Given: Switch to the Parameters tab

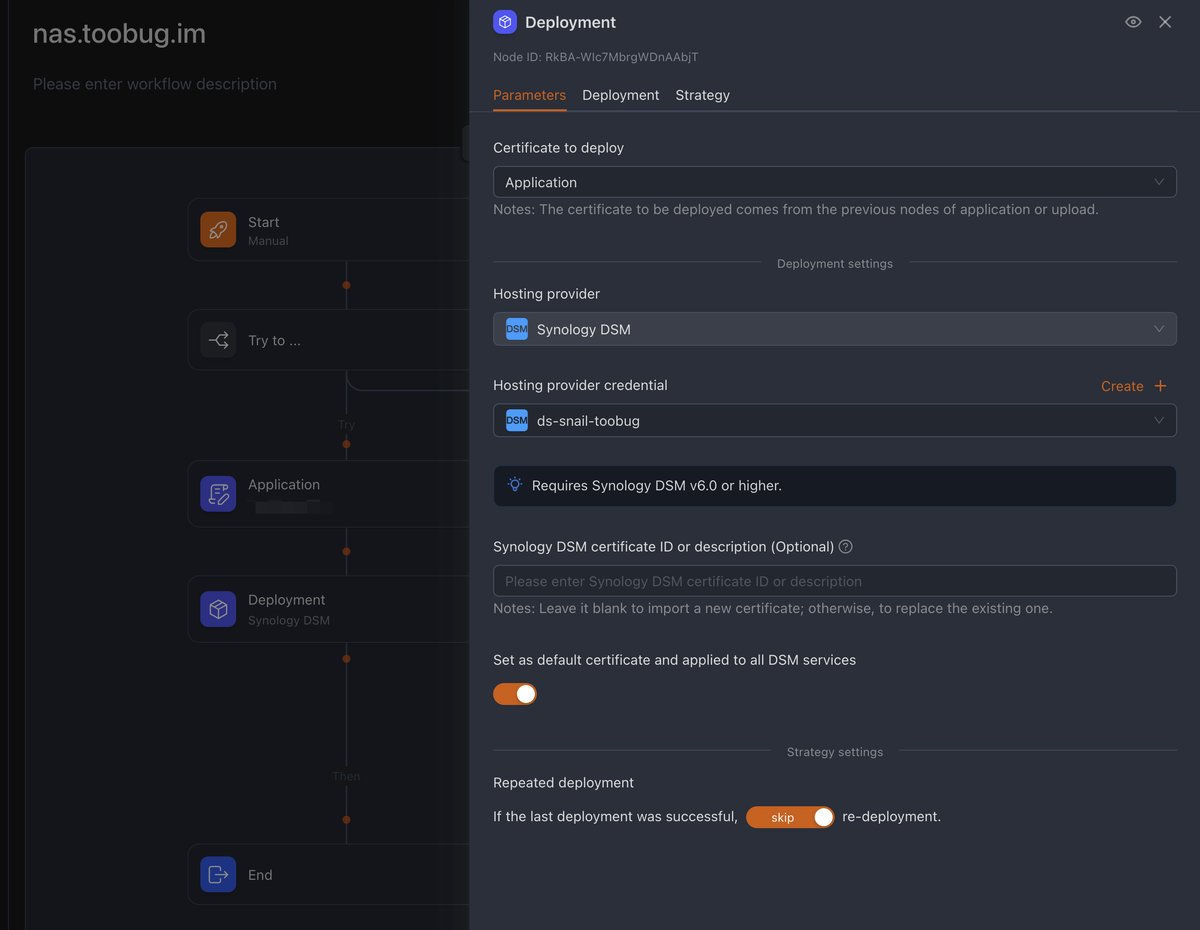Looking at the screenshot, I should [x=529, y=95].
